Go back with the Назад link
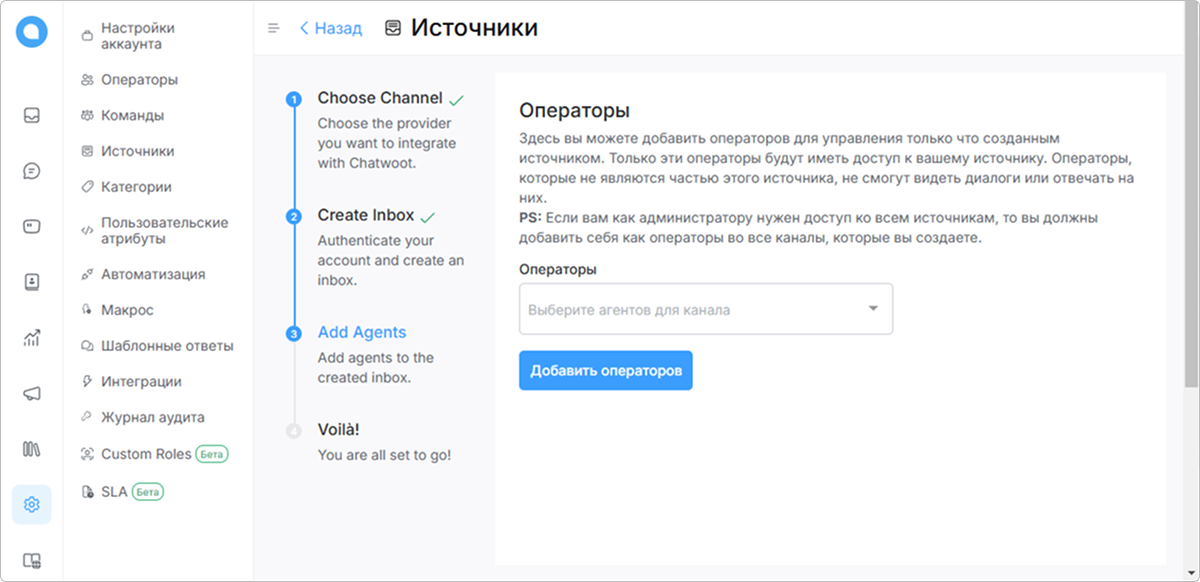The width and height of the screenshot is (1200, 582). 331,28
